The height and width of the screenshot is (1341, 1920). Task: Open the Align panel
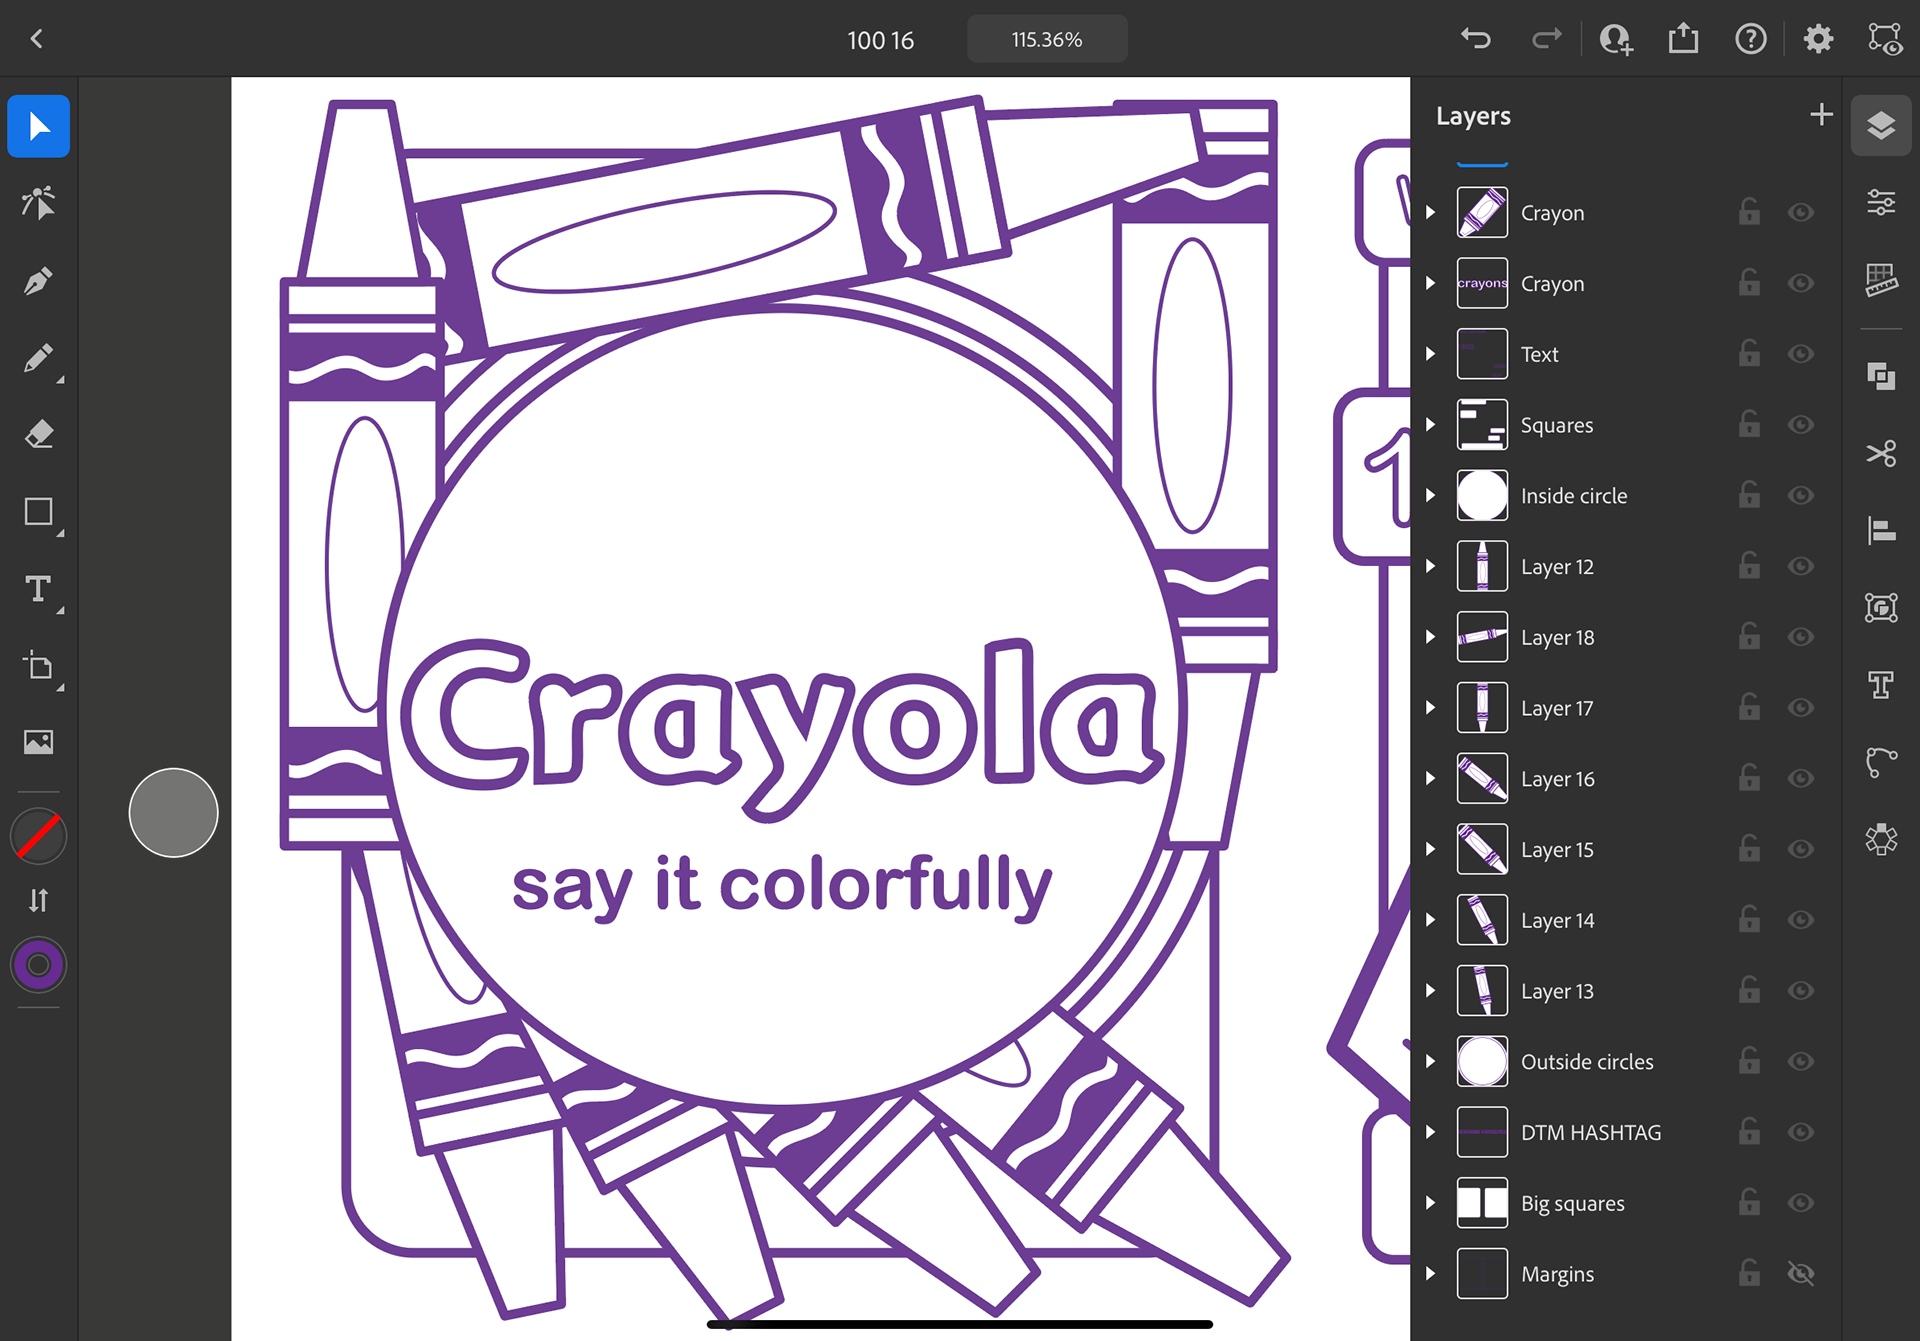[x=1881, y=530]
